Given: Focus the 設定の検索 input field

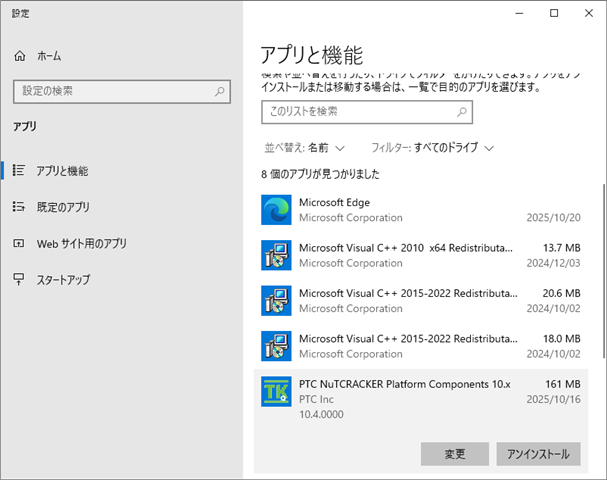Looking at the screenshot, I should 110,91.
